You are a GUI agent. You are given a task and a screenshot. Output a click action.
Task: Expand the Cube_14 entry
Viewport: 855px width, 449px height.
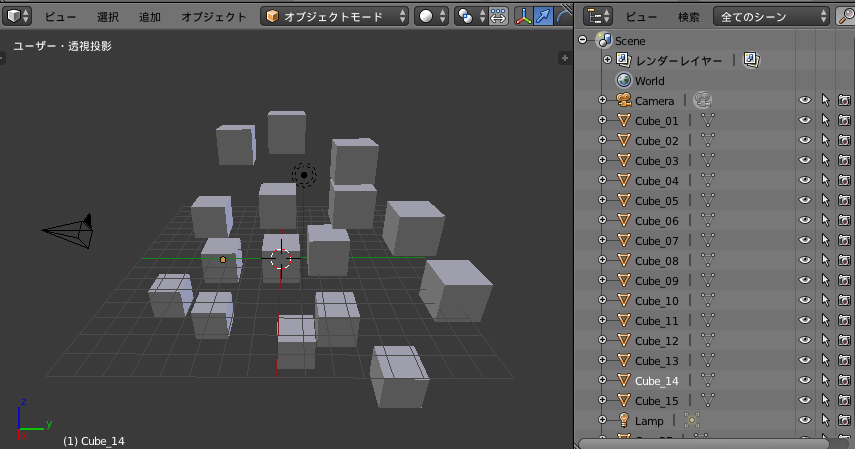pyautogui.click(x=602, y=380)
